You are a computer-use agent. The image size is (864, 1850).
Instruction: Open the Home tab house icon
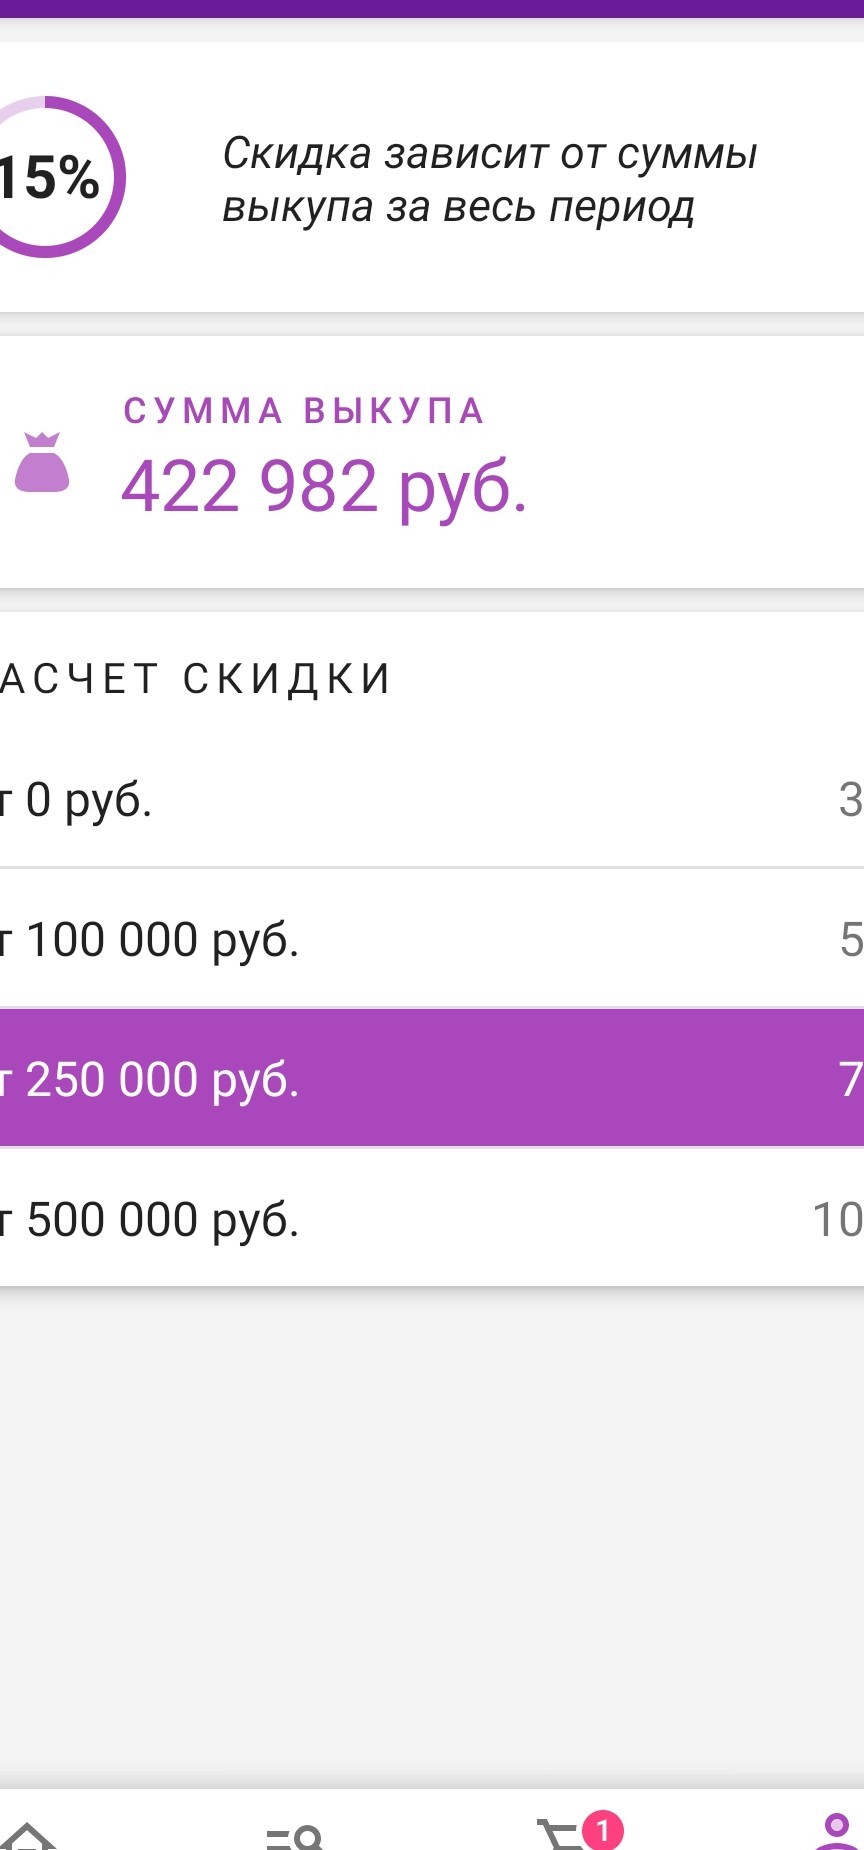click(28, 1835)
